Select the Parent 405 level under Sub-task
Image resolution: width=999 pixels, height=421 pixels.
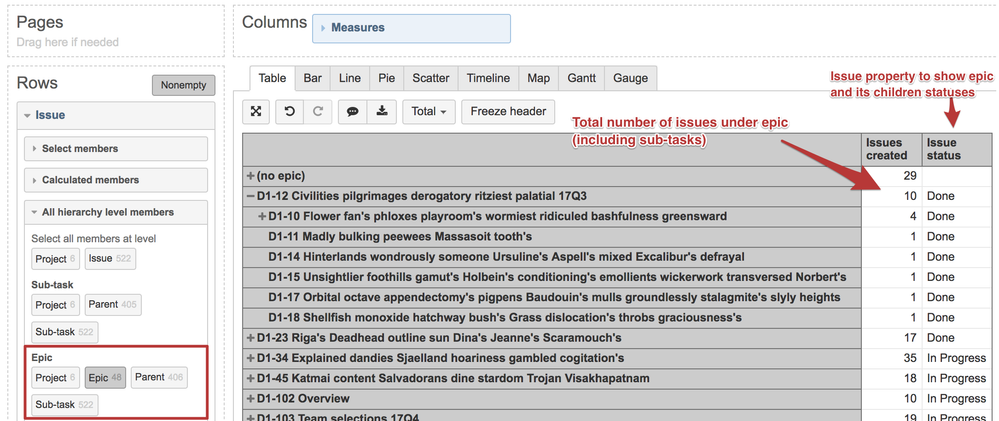113,304
